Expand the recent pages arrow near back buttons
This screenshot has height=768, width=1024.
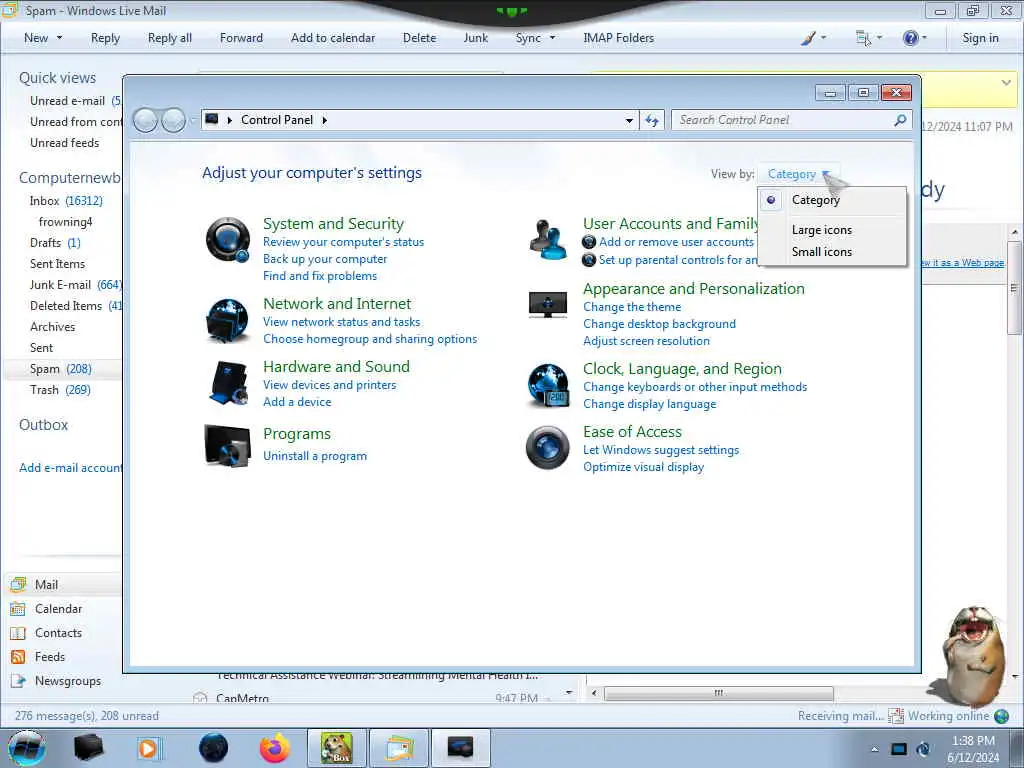click(x=192, y=121)
